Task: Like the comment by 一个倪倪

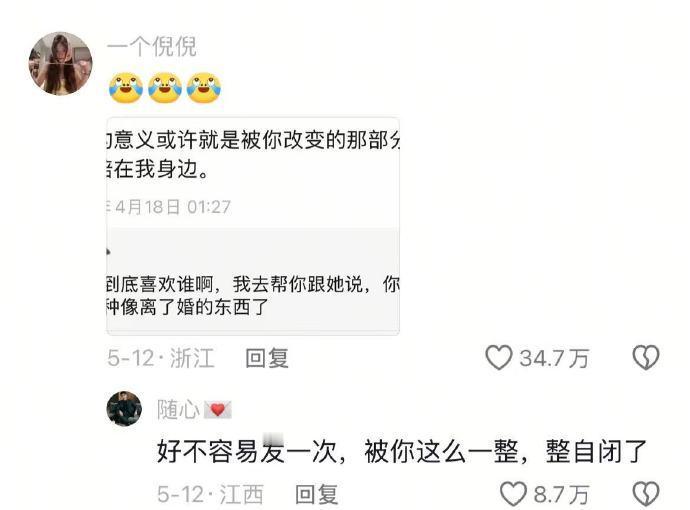Action: point(499,357)
